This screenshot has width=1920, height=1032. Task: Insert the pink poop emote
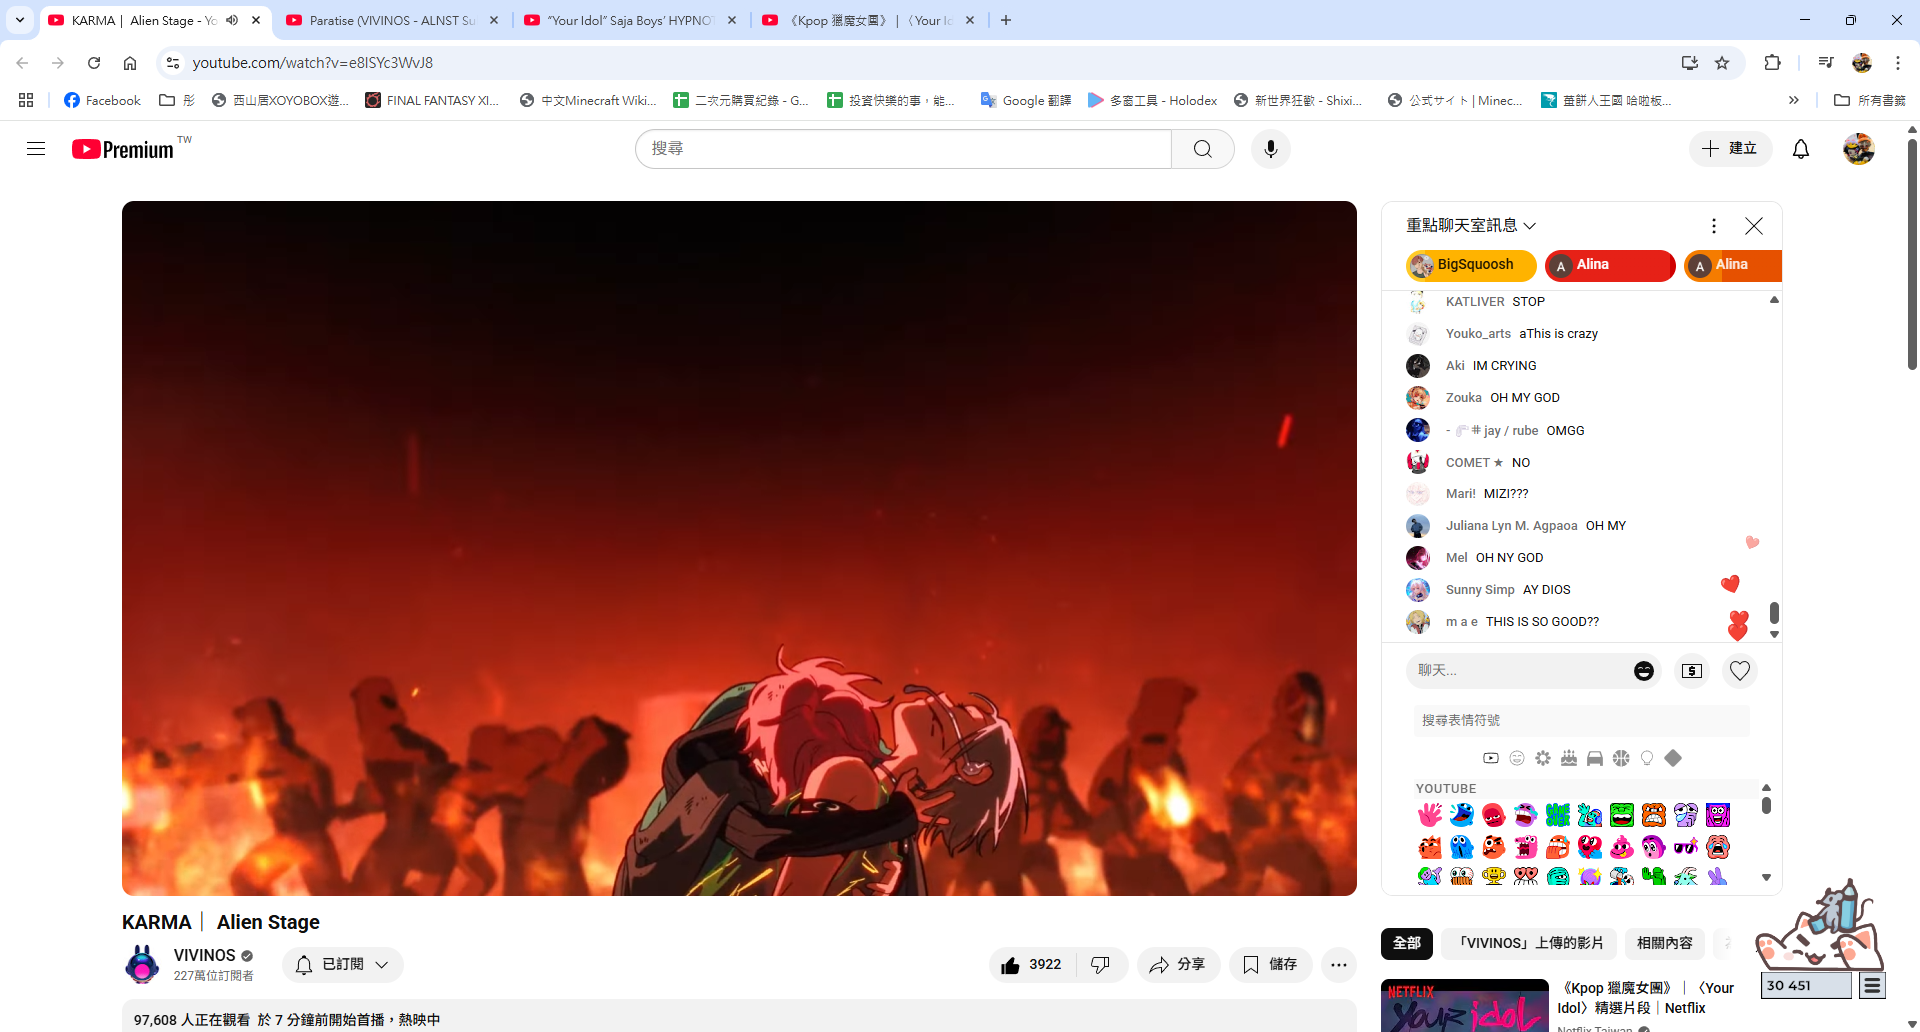click(x=1622, y=847)
